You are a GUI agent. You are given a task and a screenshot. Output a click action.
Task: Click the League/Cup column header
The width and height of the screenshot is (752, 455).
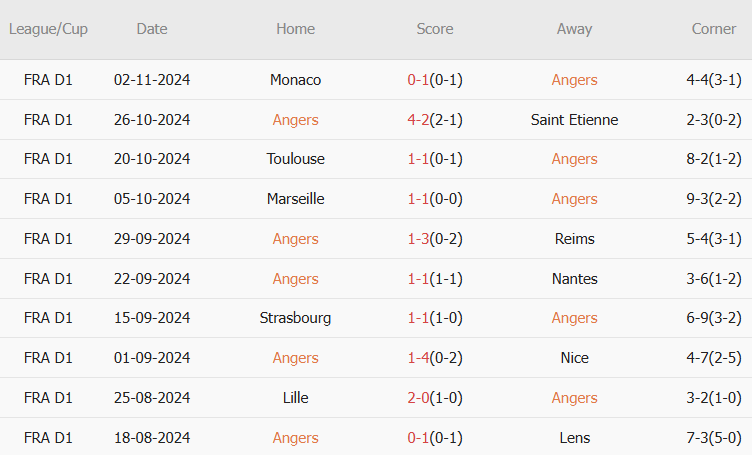pyautogui.click(x=48, y=29)
